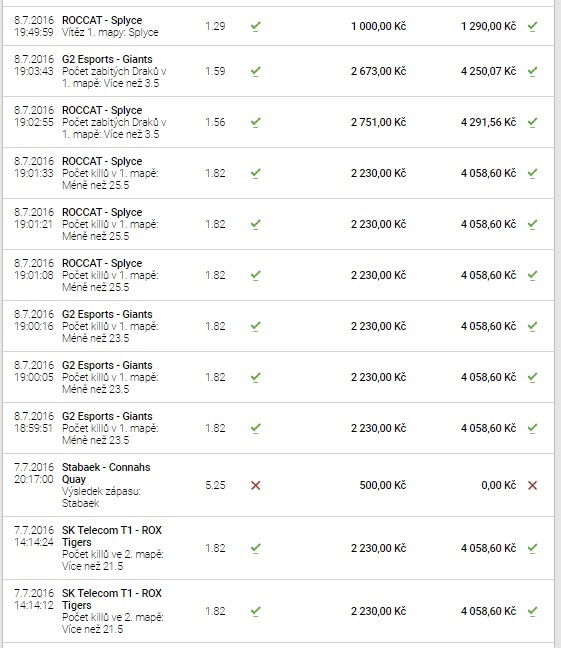This screenshot has width=561, height=648.
Task: Select G2 Esports - Giants bet placed 18:59:51
Action: tap(278, 428)
